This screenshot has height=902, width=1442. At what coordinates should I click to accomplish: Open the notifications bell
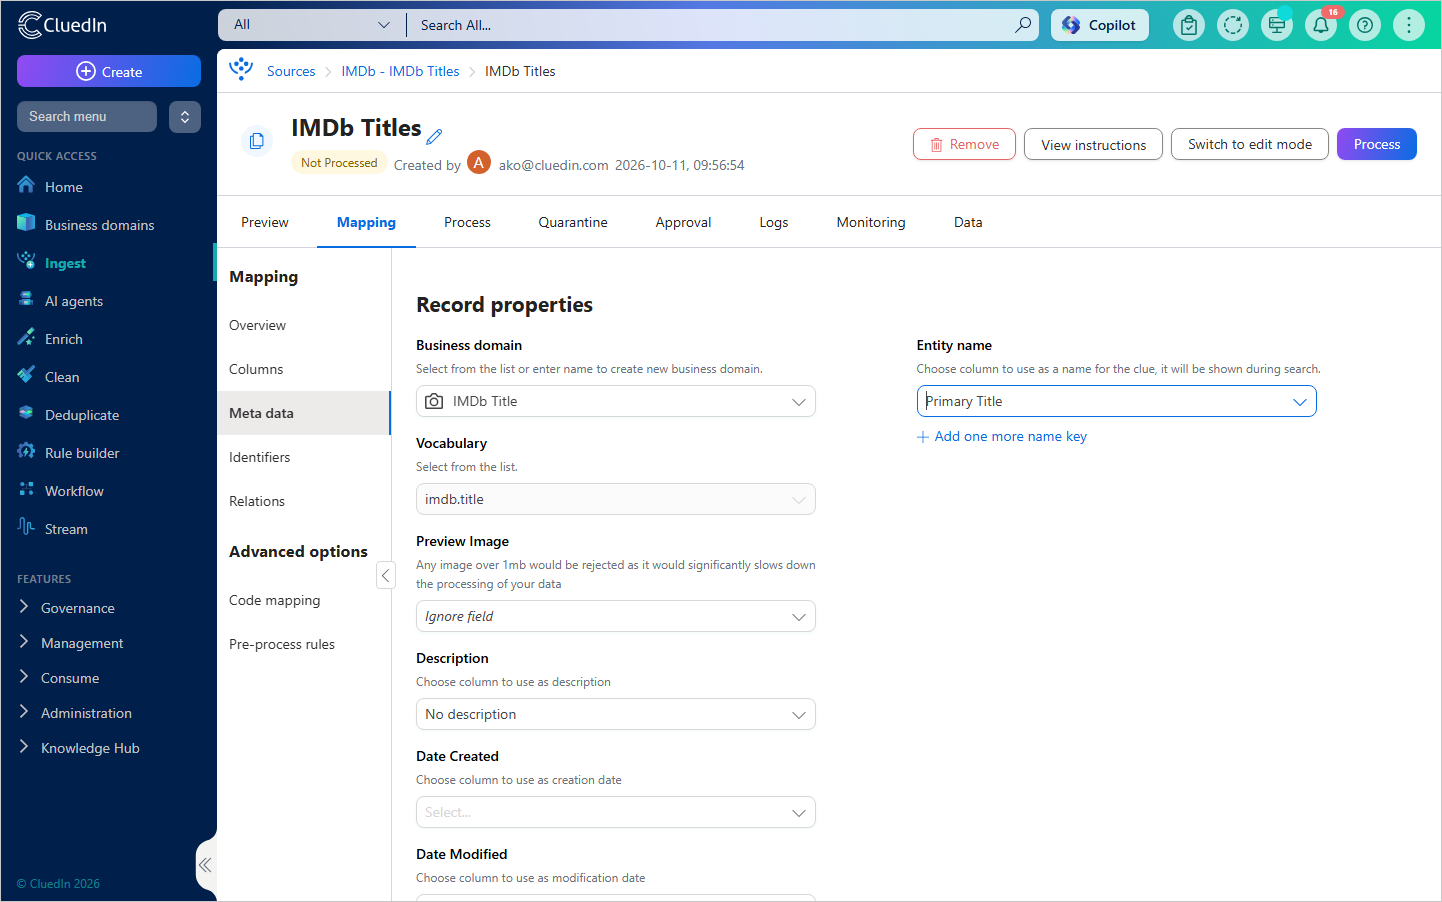tap(1321, 25)
